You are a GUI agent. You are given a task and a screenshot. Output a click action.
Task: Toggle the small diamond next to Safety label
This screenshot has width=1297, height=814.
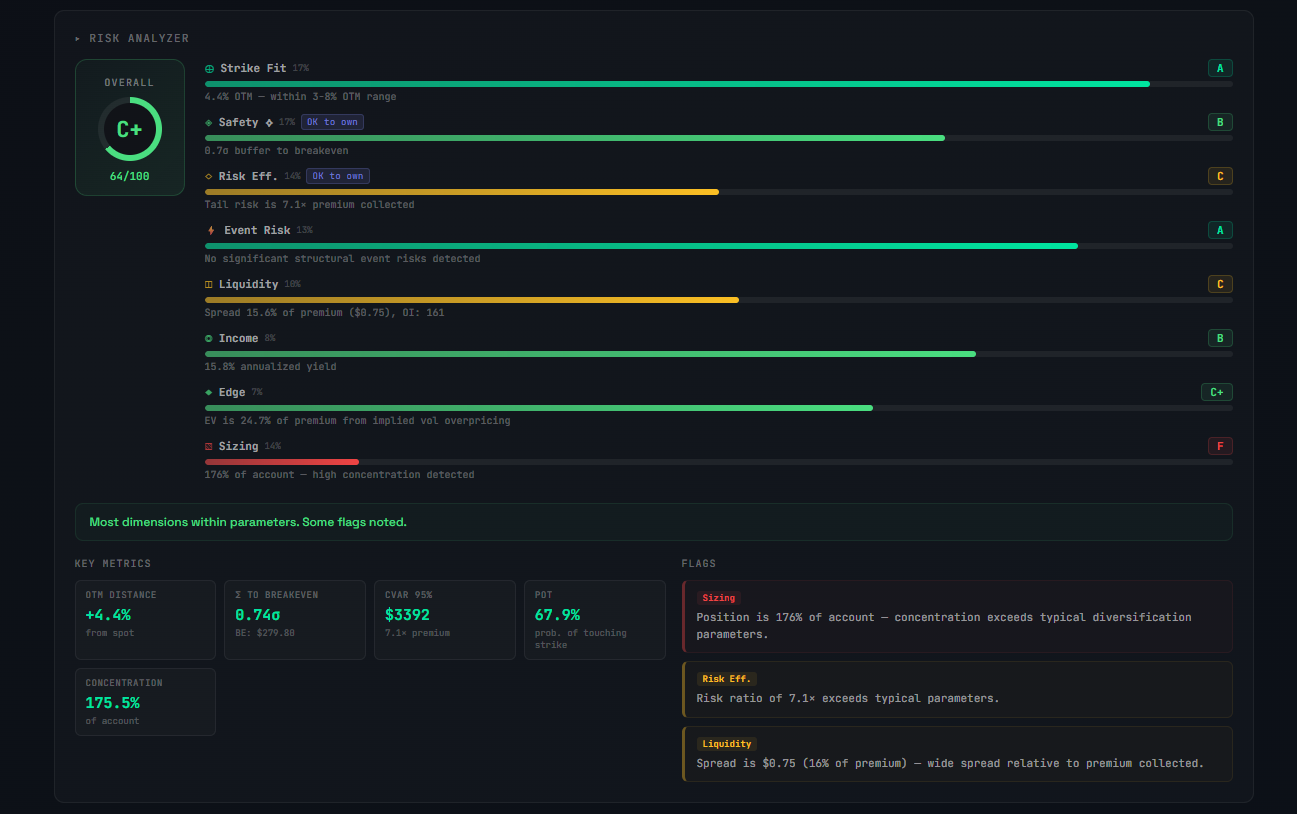[x=268, y=122]
